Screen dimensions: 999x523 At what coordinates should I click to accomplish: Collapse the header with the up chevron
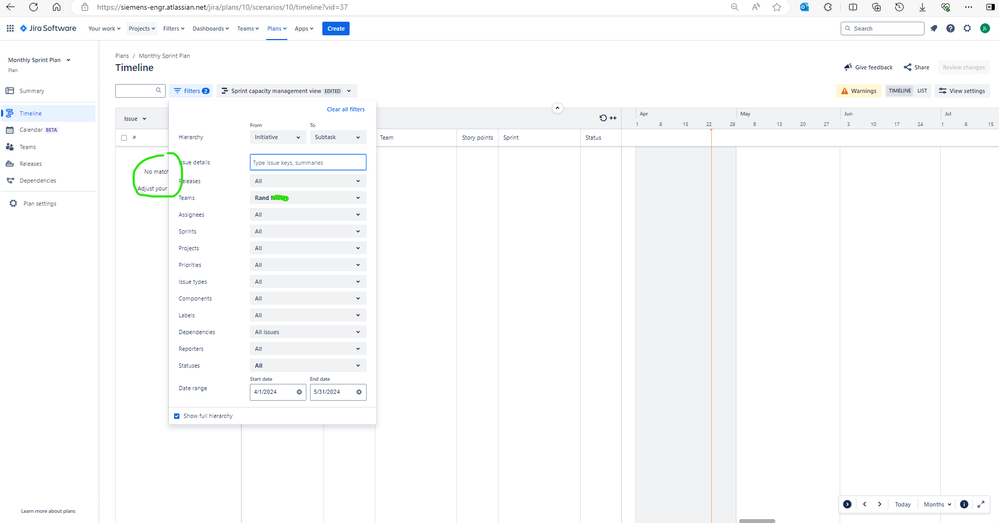click(x=557, y=108)
